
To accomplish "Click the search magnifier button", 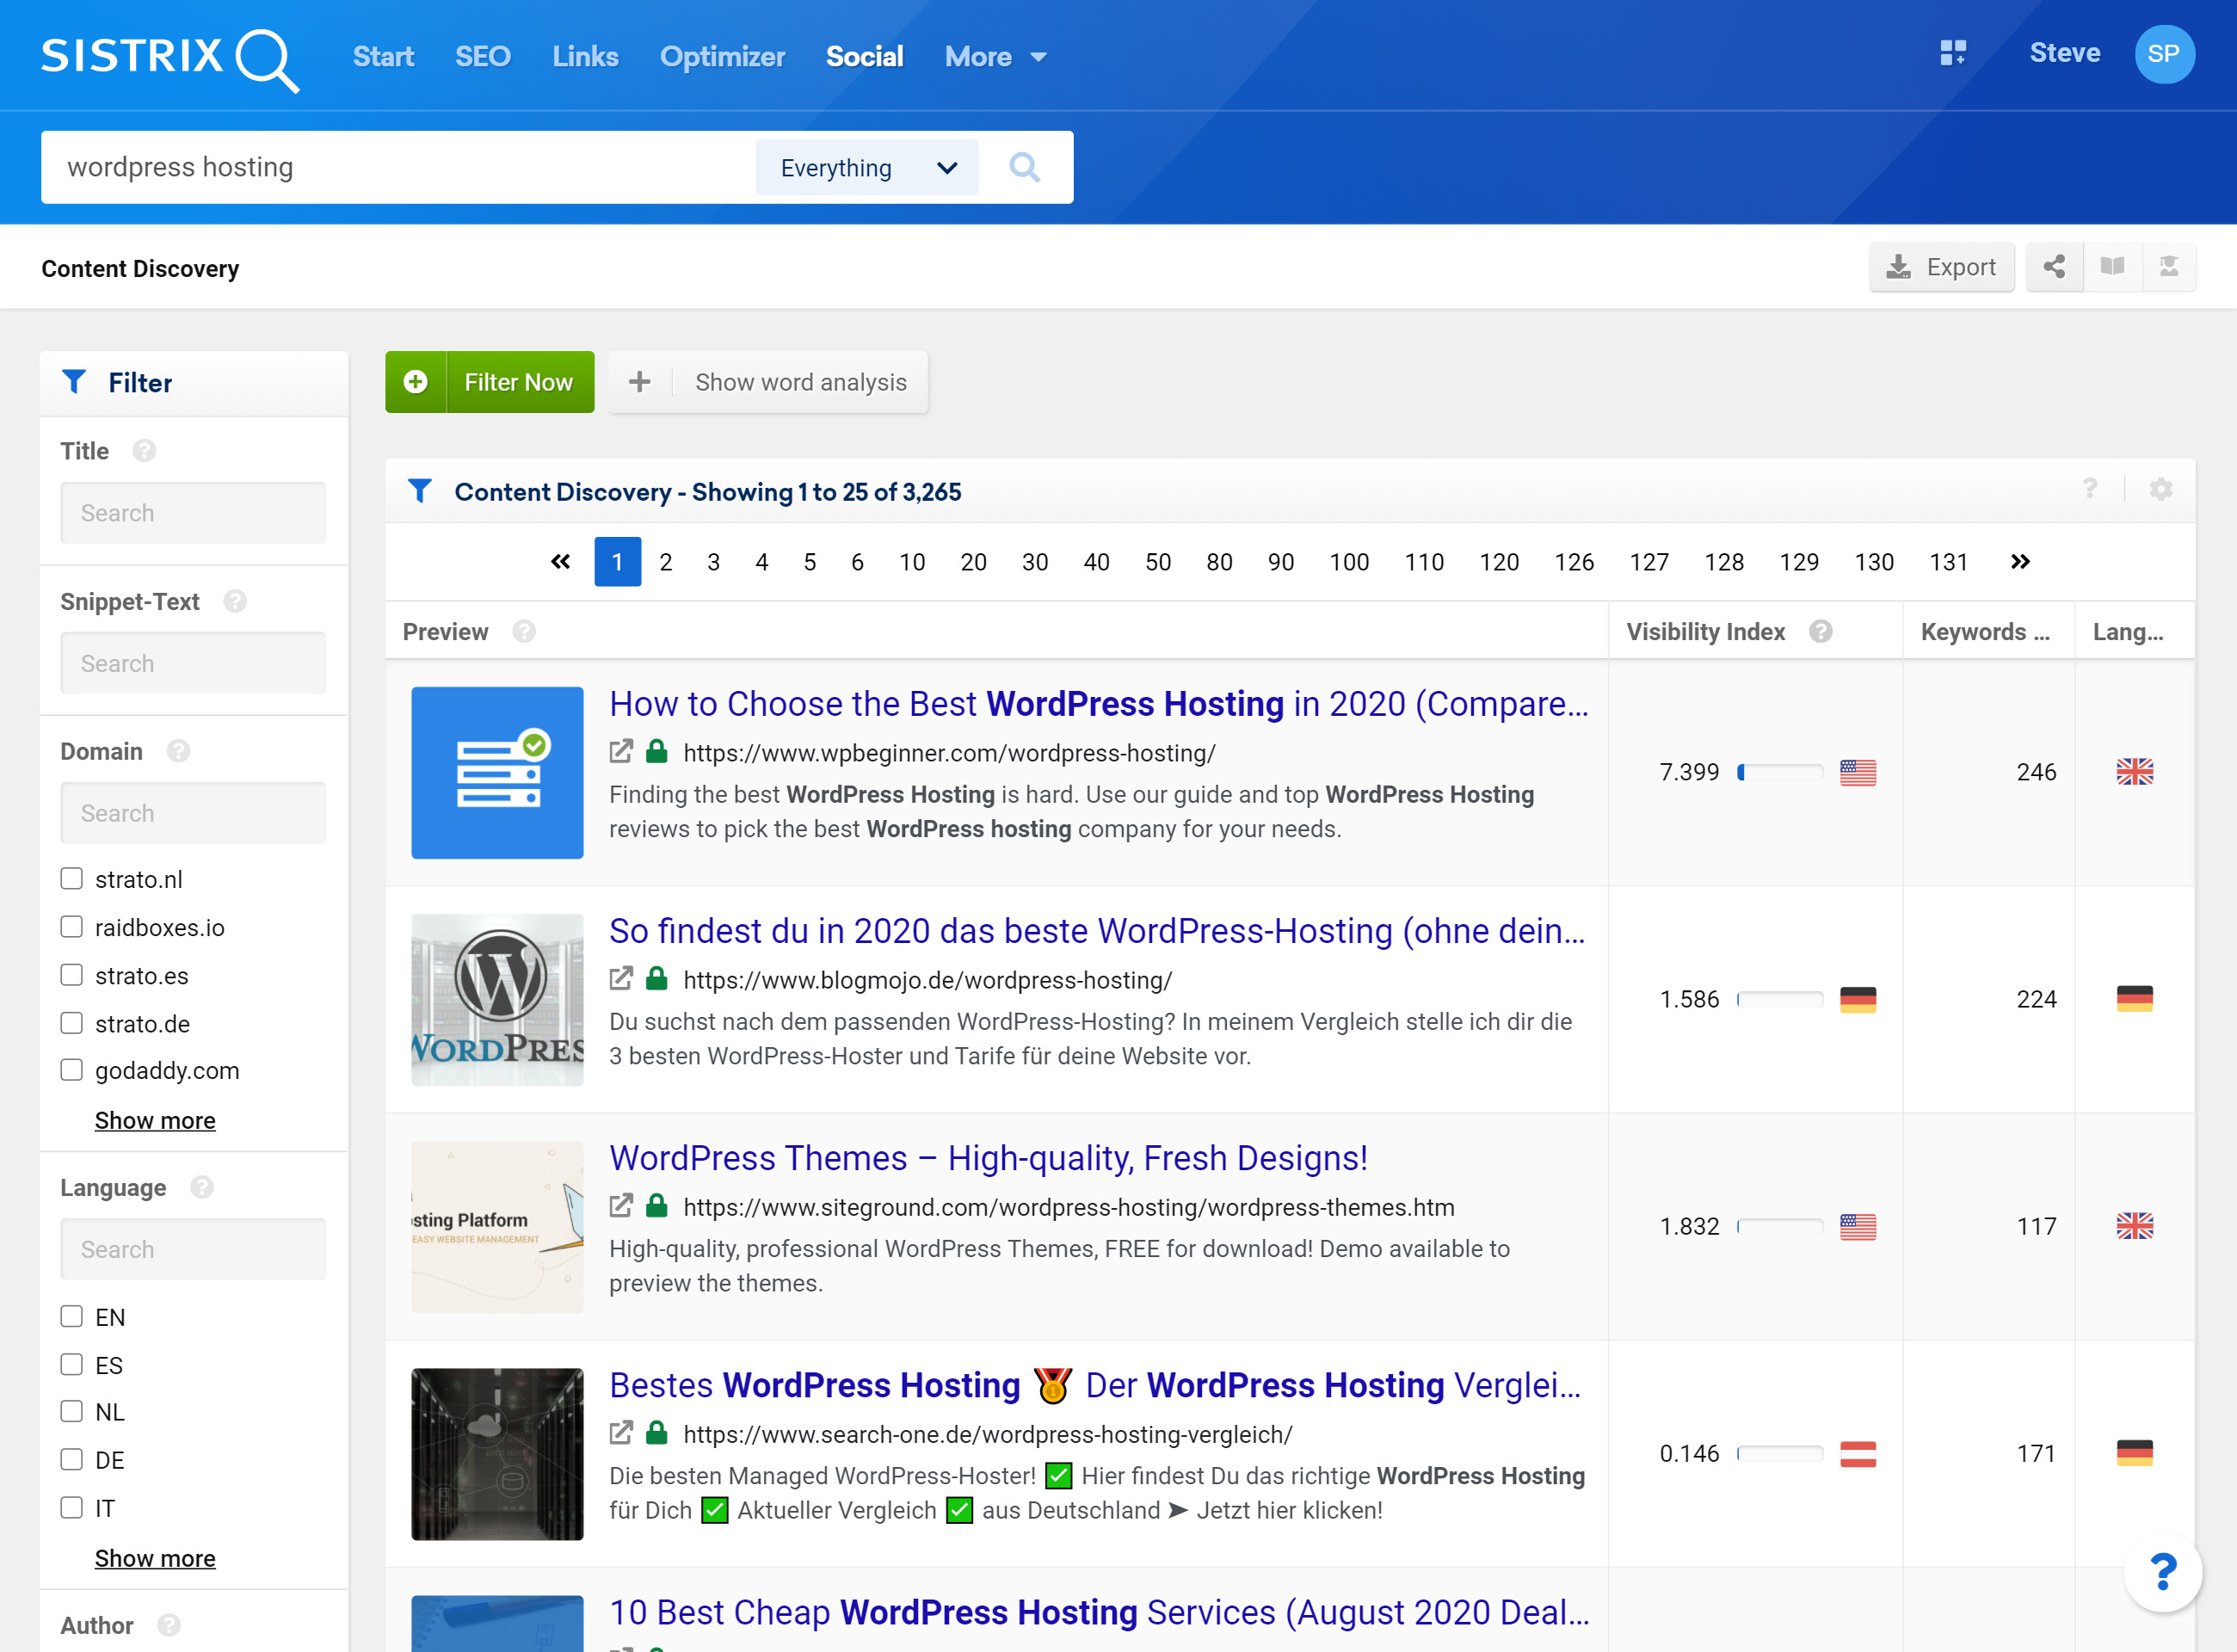I will coord(1025,167).
